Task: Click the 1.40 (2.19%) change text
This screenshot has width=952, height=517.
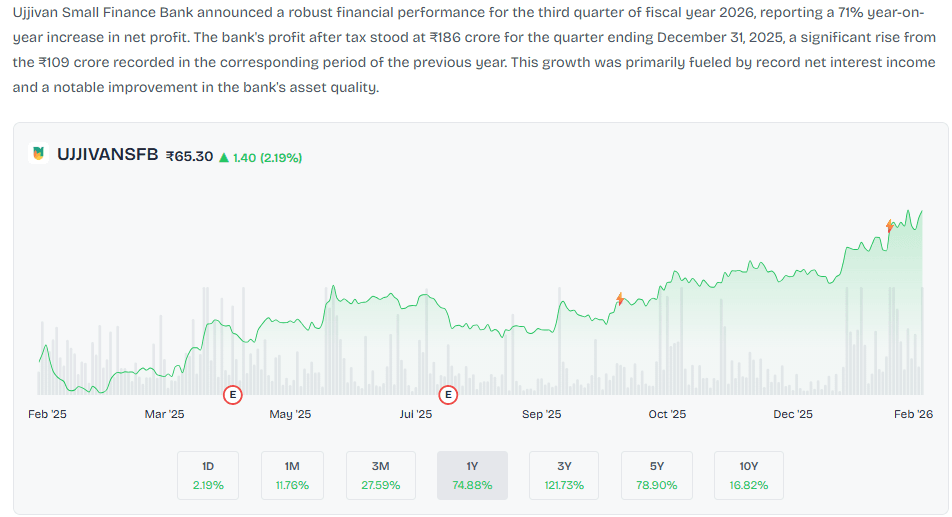Action: (267, 158)
